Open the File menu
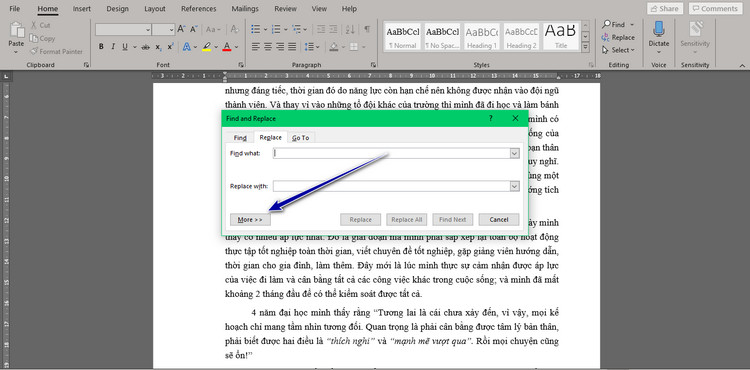This screenshot has height=370, width=750. pyautogui.click(x=14, y=9)
